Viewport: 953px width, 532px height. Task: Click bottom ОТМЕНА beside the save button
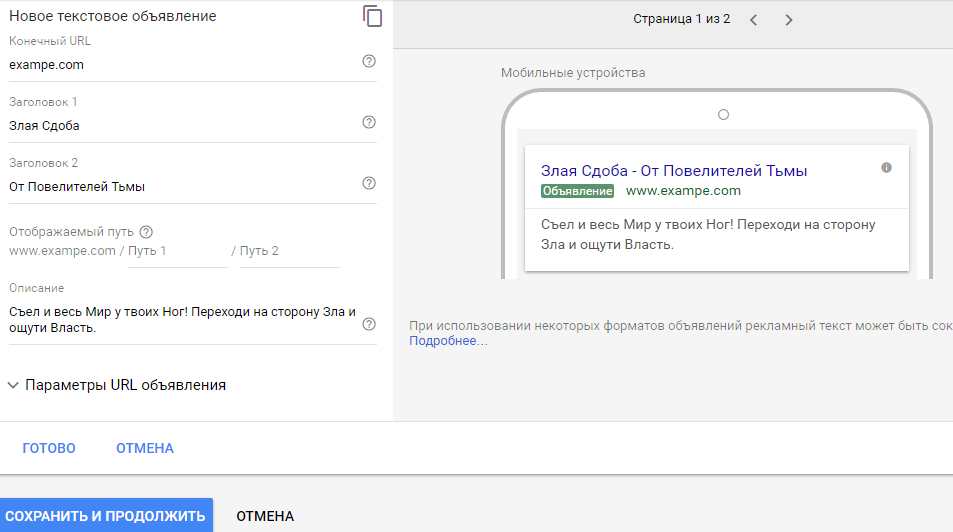(265, 516)
